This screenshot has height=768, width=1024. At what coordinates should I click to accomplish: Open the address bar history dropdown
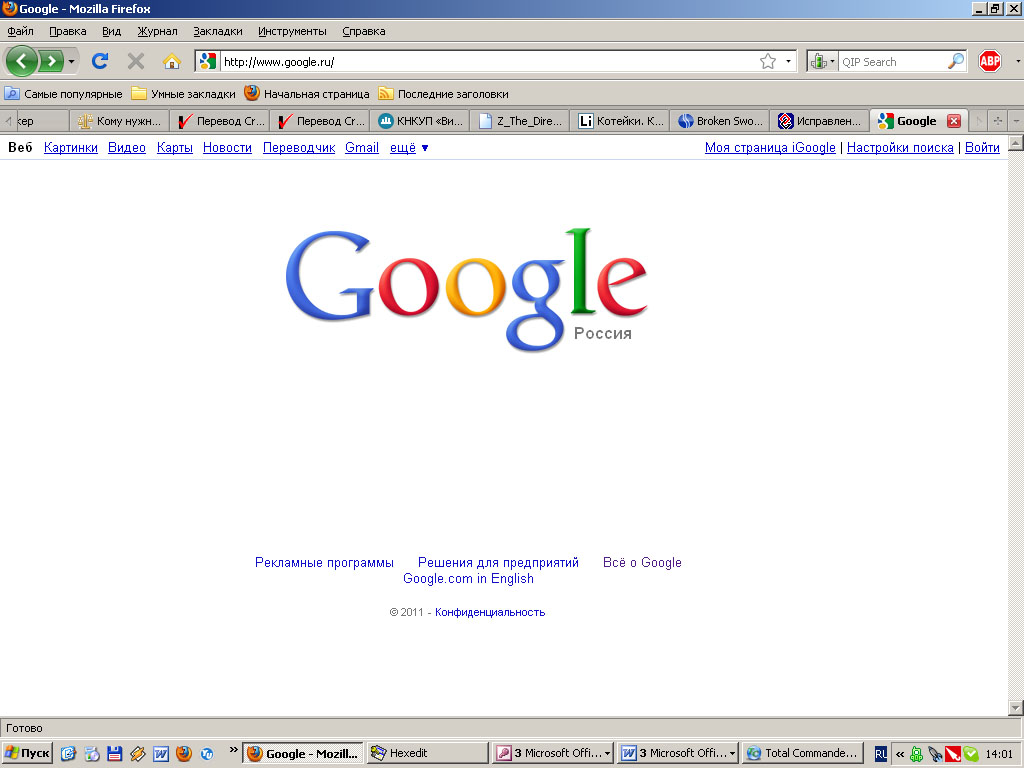[788, 61]
